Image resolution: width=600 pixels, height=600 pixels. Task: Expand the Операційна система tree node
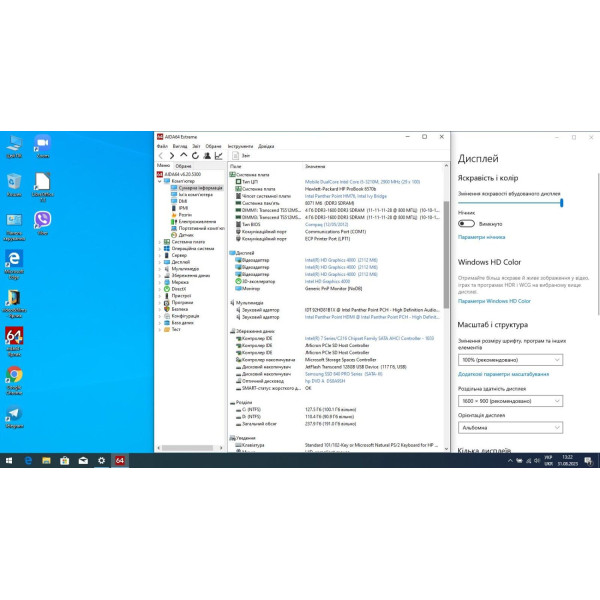pyautogui.click(x=160, y=249)
